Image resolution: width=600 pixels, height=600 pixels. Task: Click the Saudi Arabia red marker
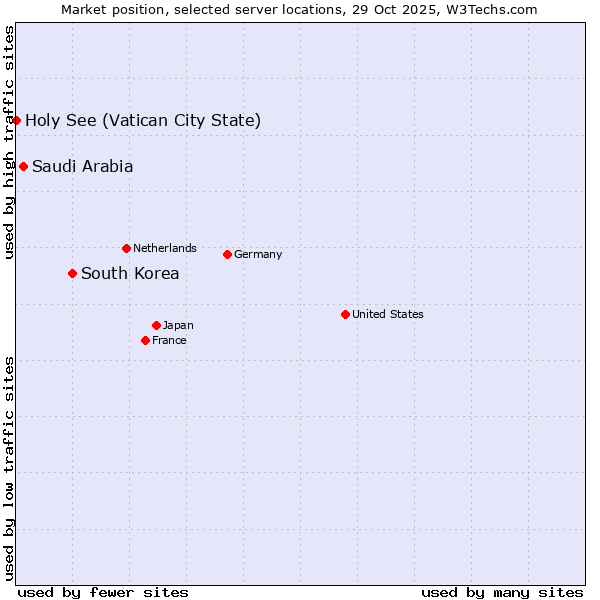tap(24, 167)
